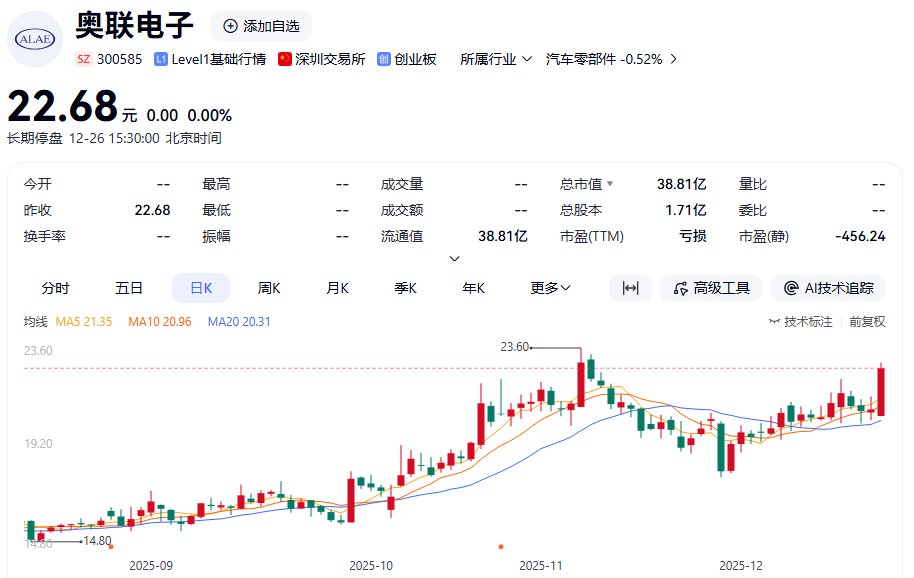Open the 汽车零部件 industry link
Viewport: 914px width, 578px height.
click(611, 59)
